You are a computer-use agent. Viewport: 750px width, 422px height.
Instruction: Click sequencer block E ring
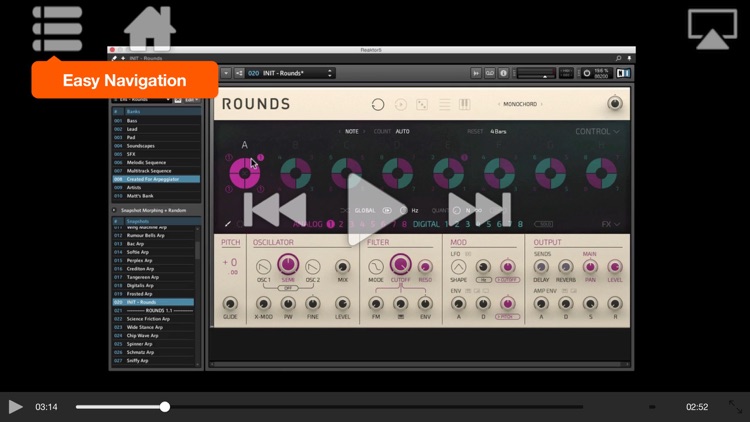click(x=449, y=173)
